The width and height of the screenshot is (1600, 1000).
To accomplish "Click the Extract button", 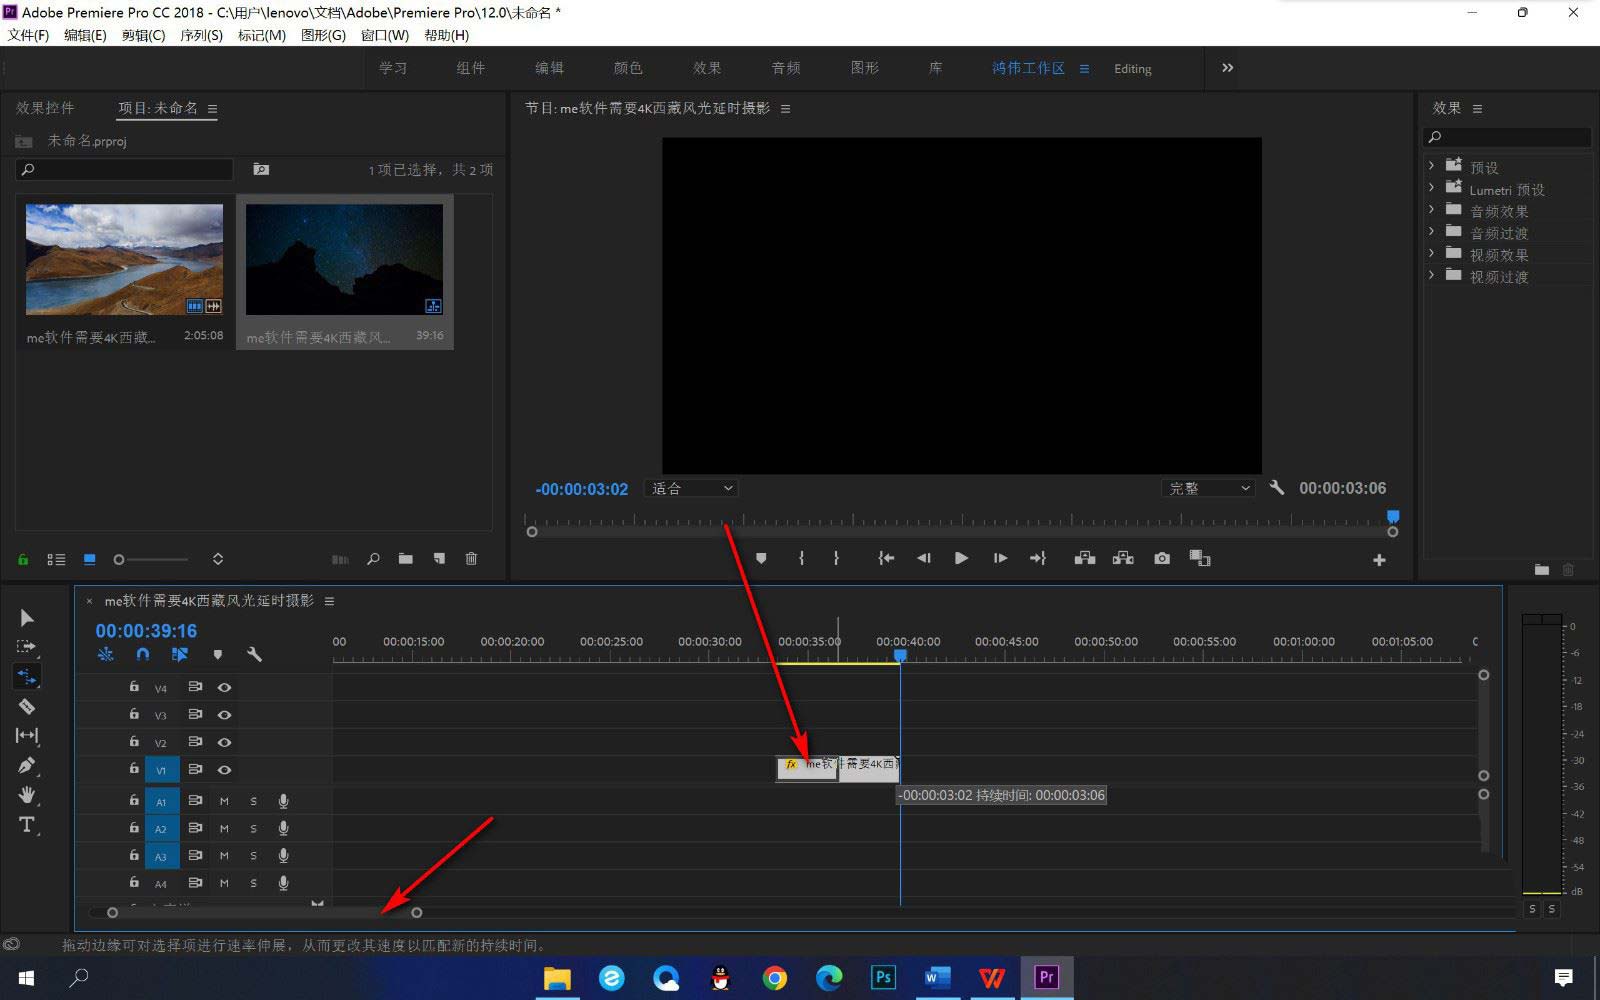I will click(x=1123, y=558).
